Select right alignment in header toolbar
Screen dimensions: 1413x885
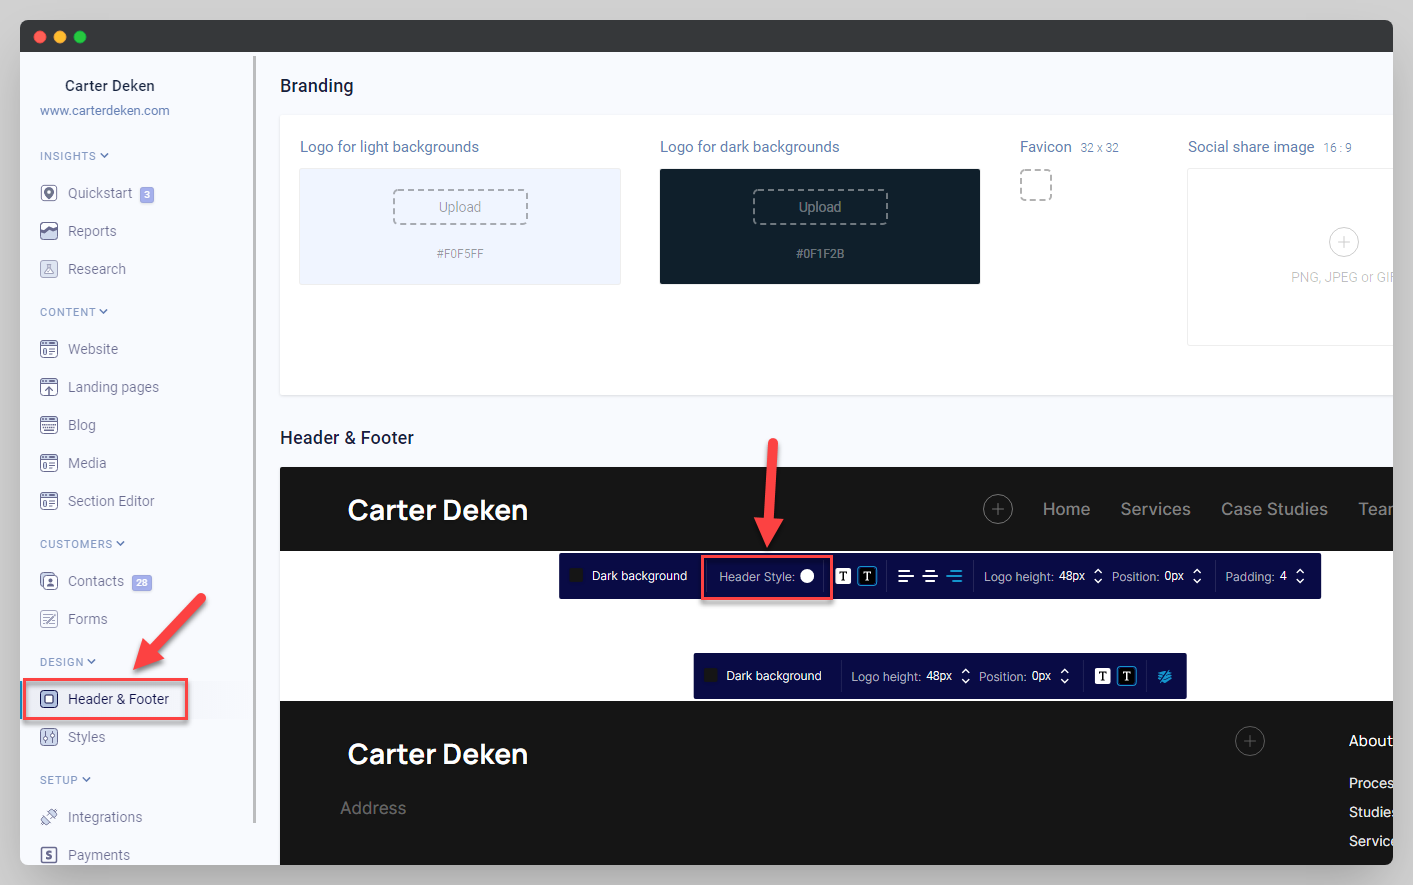click(x=955, y=576)
